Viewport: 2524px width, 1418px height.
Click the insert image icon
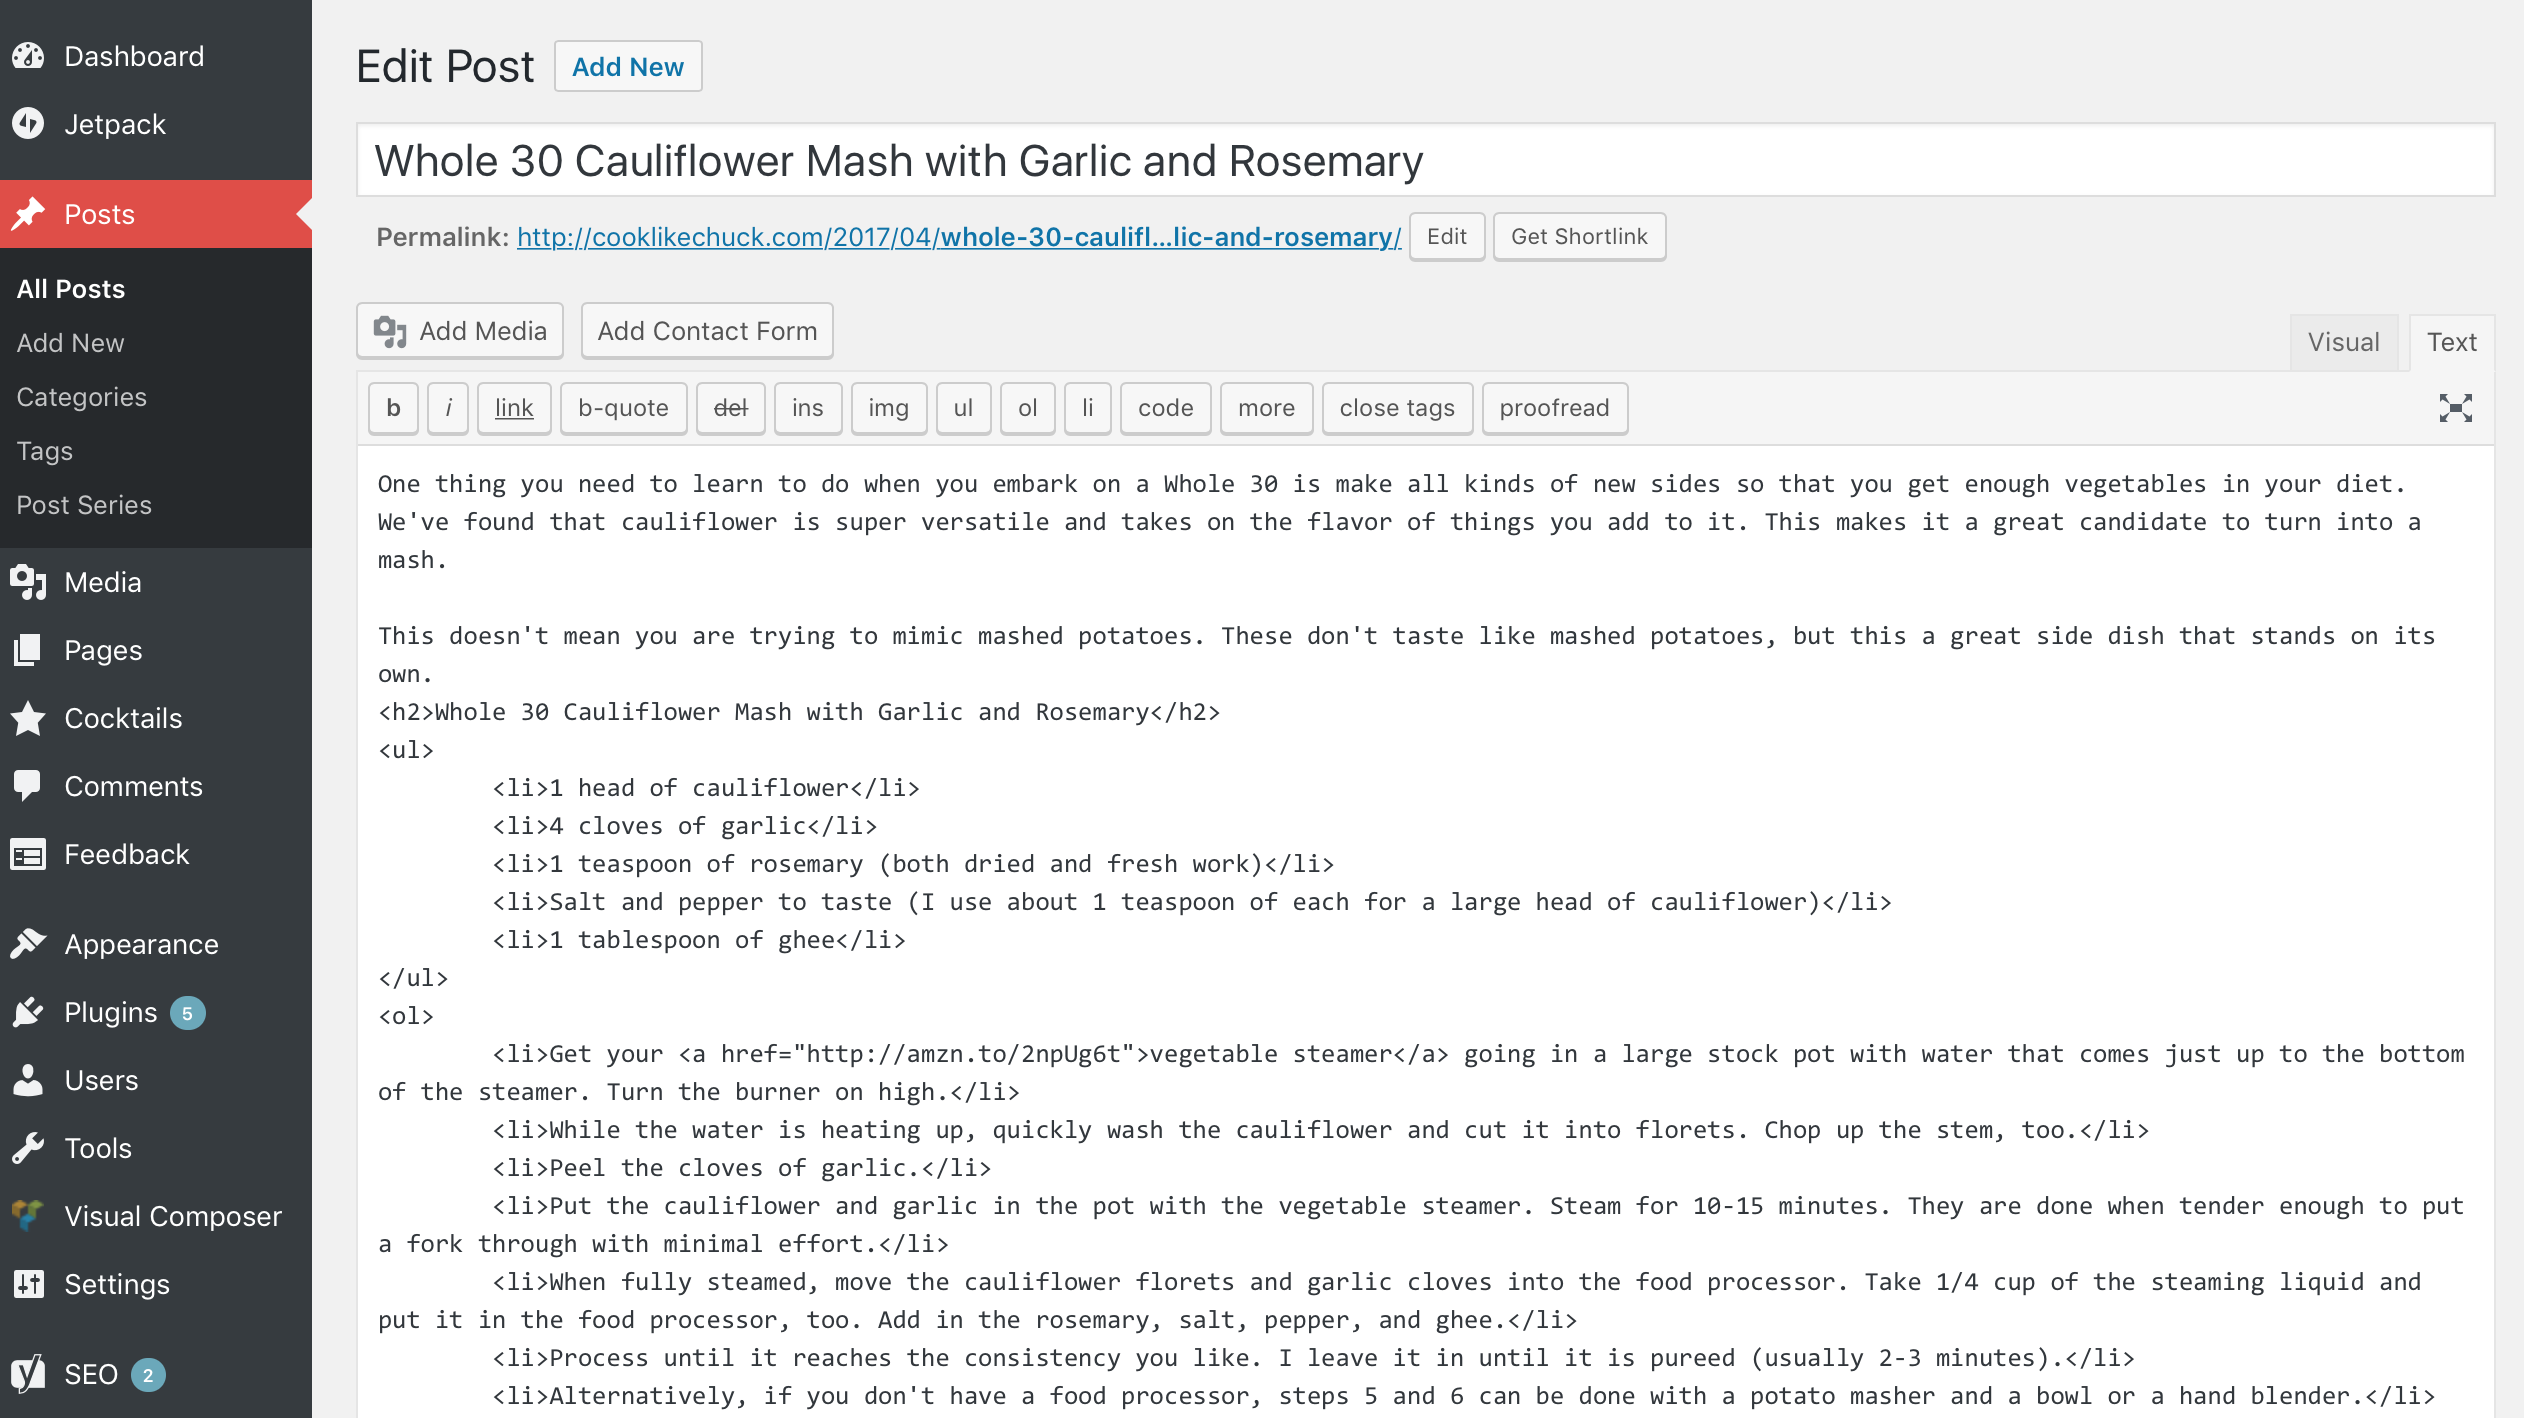[888, 406]
